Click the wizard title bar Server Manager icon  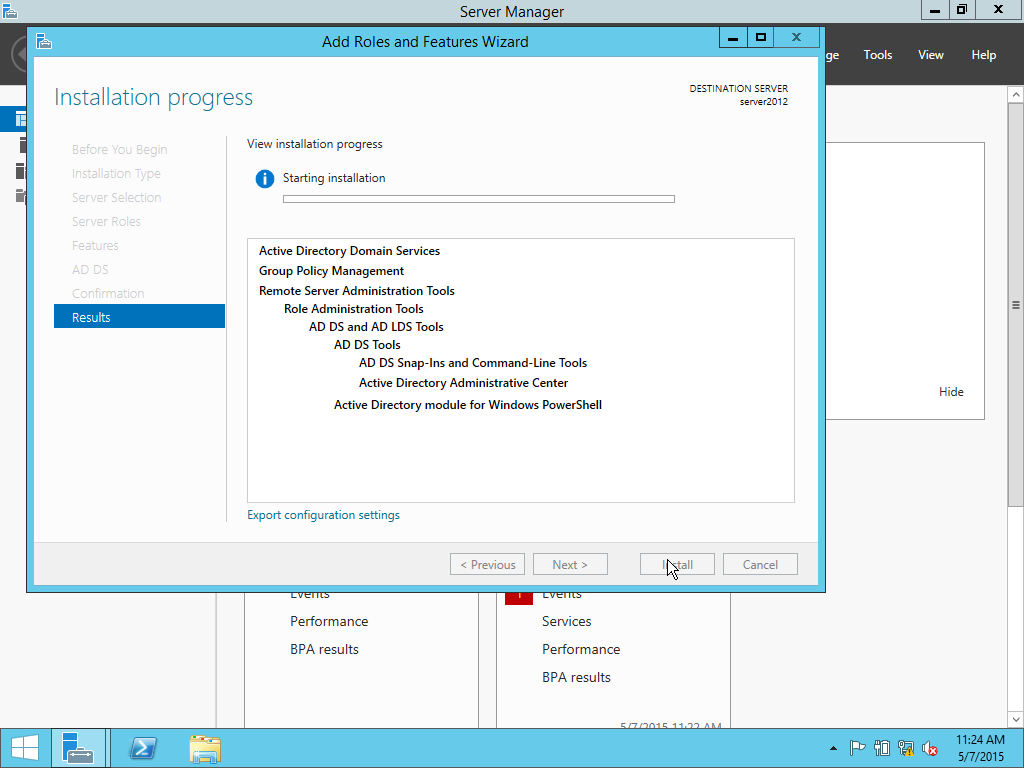(42, 41)
